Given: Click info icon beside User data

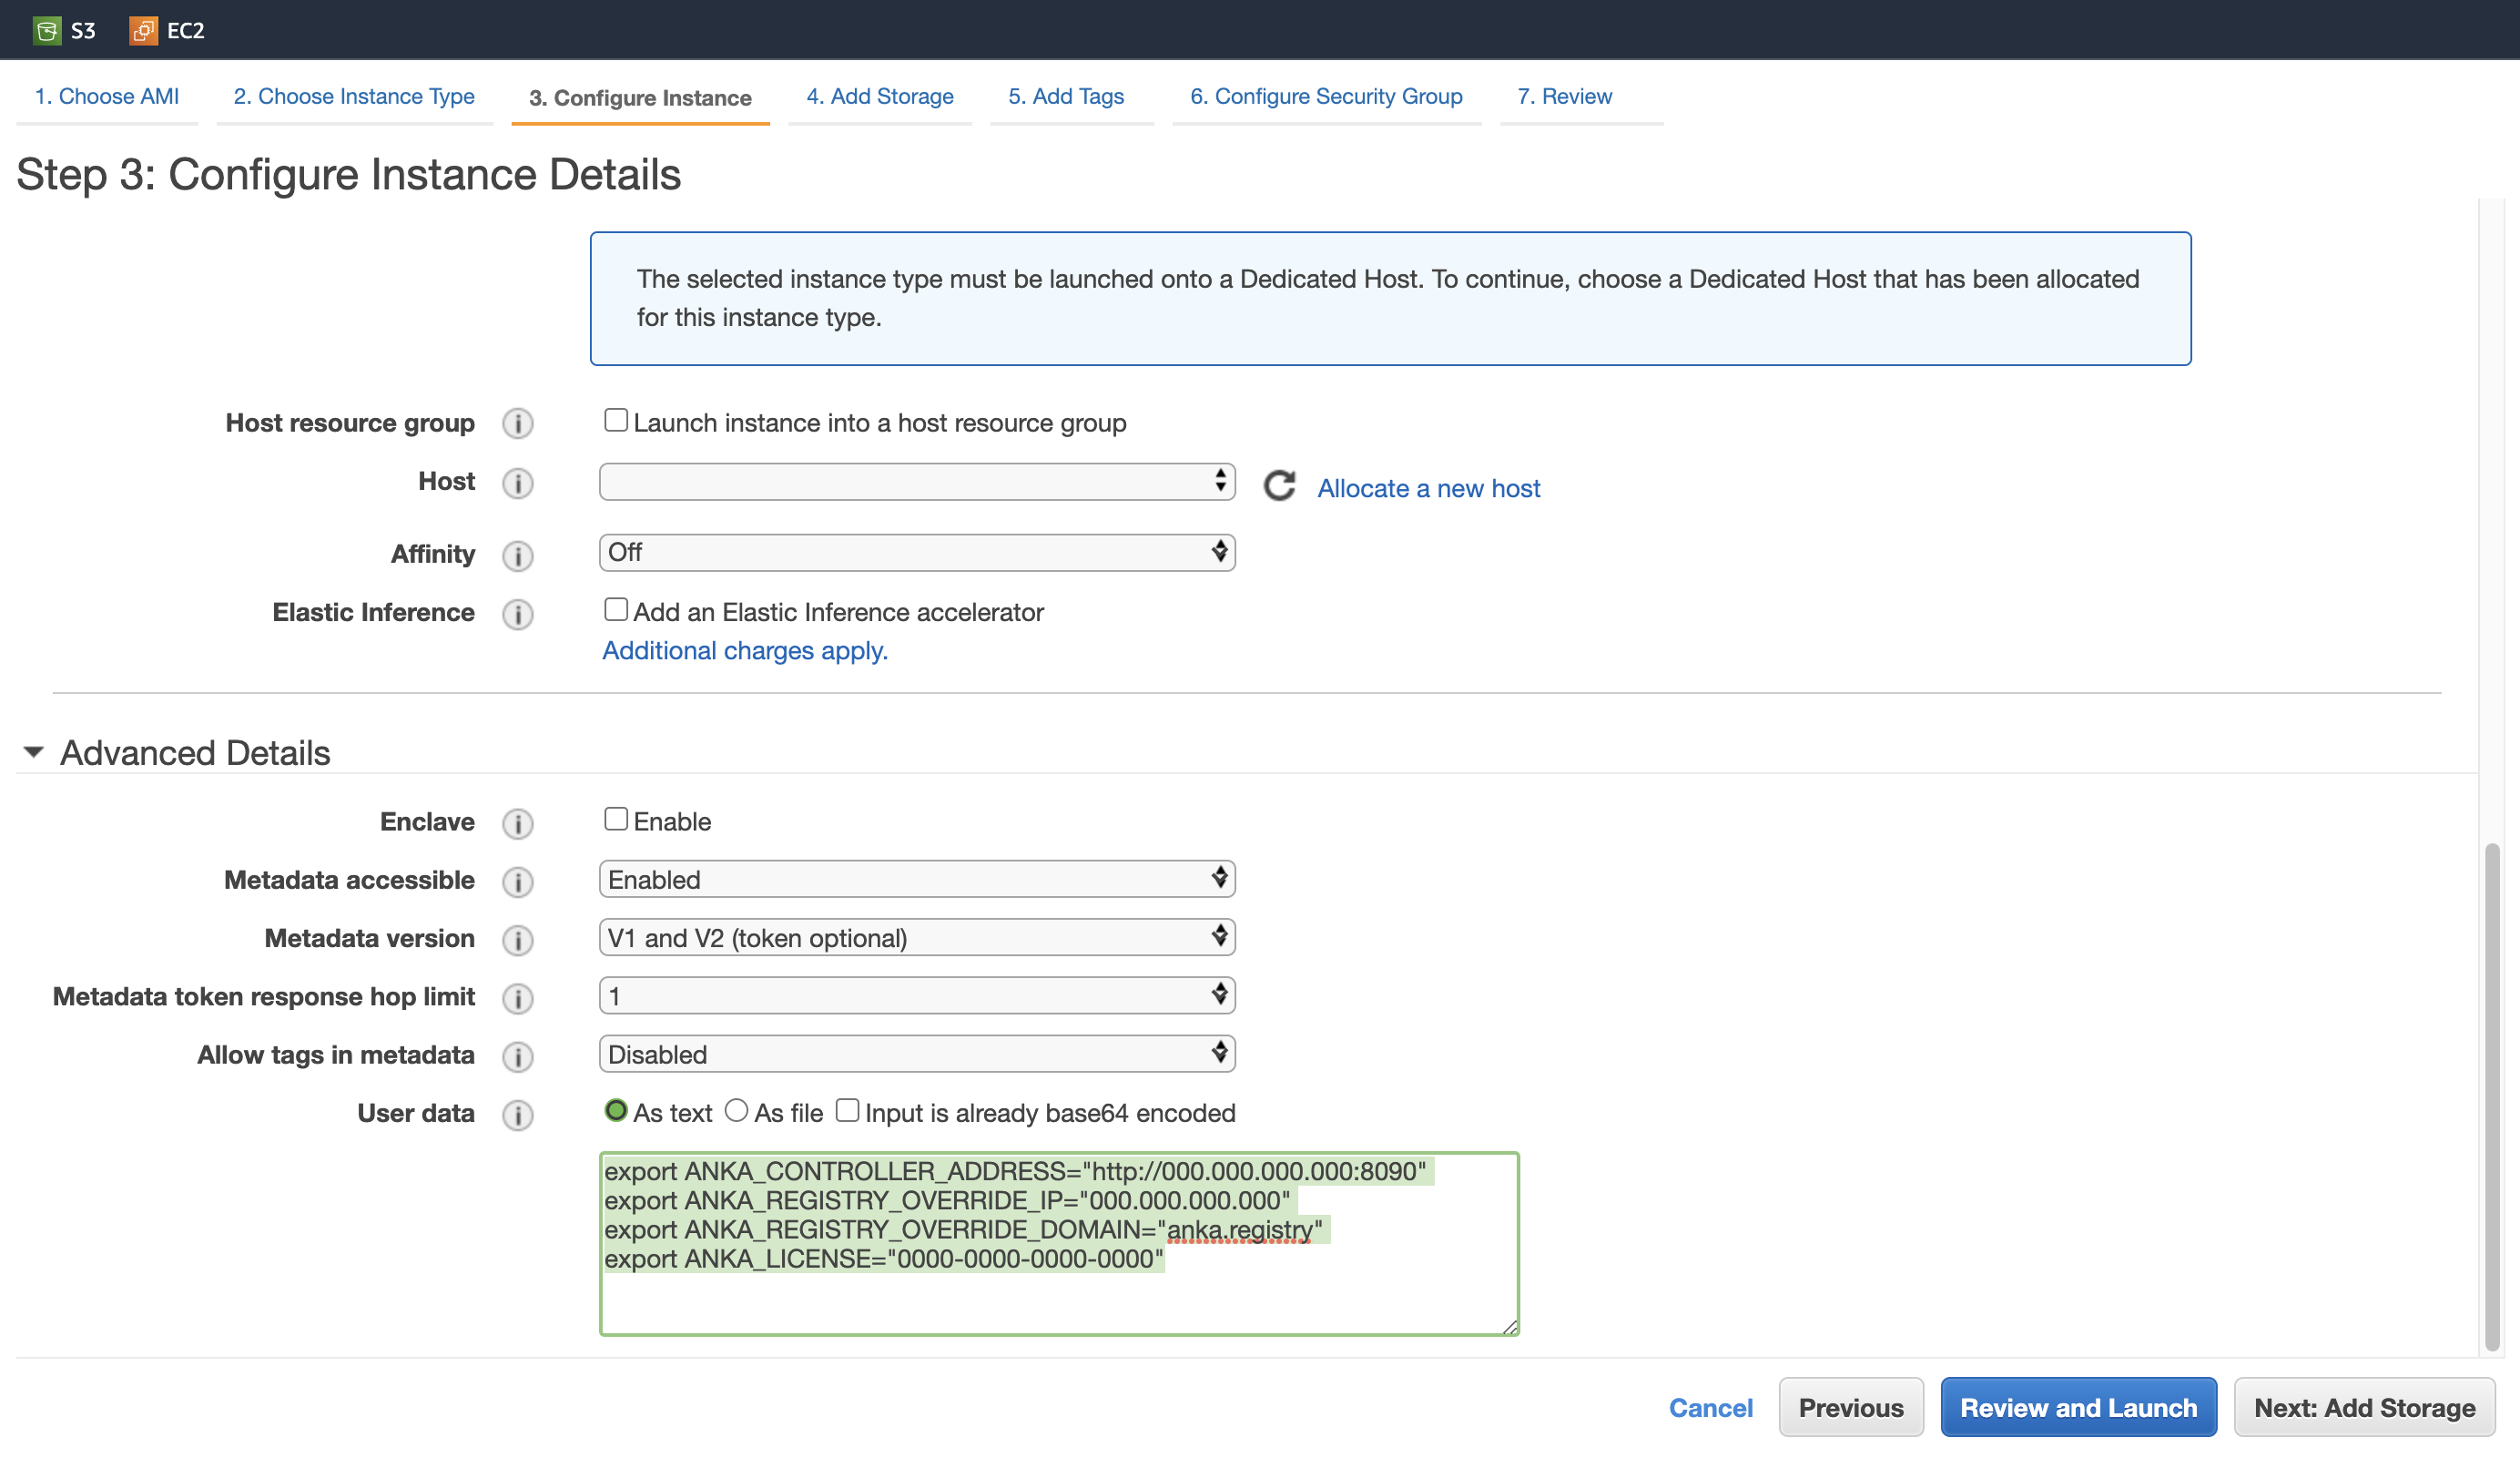Looking at the screenshot, I should tap(517, 1115).
